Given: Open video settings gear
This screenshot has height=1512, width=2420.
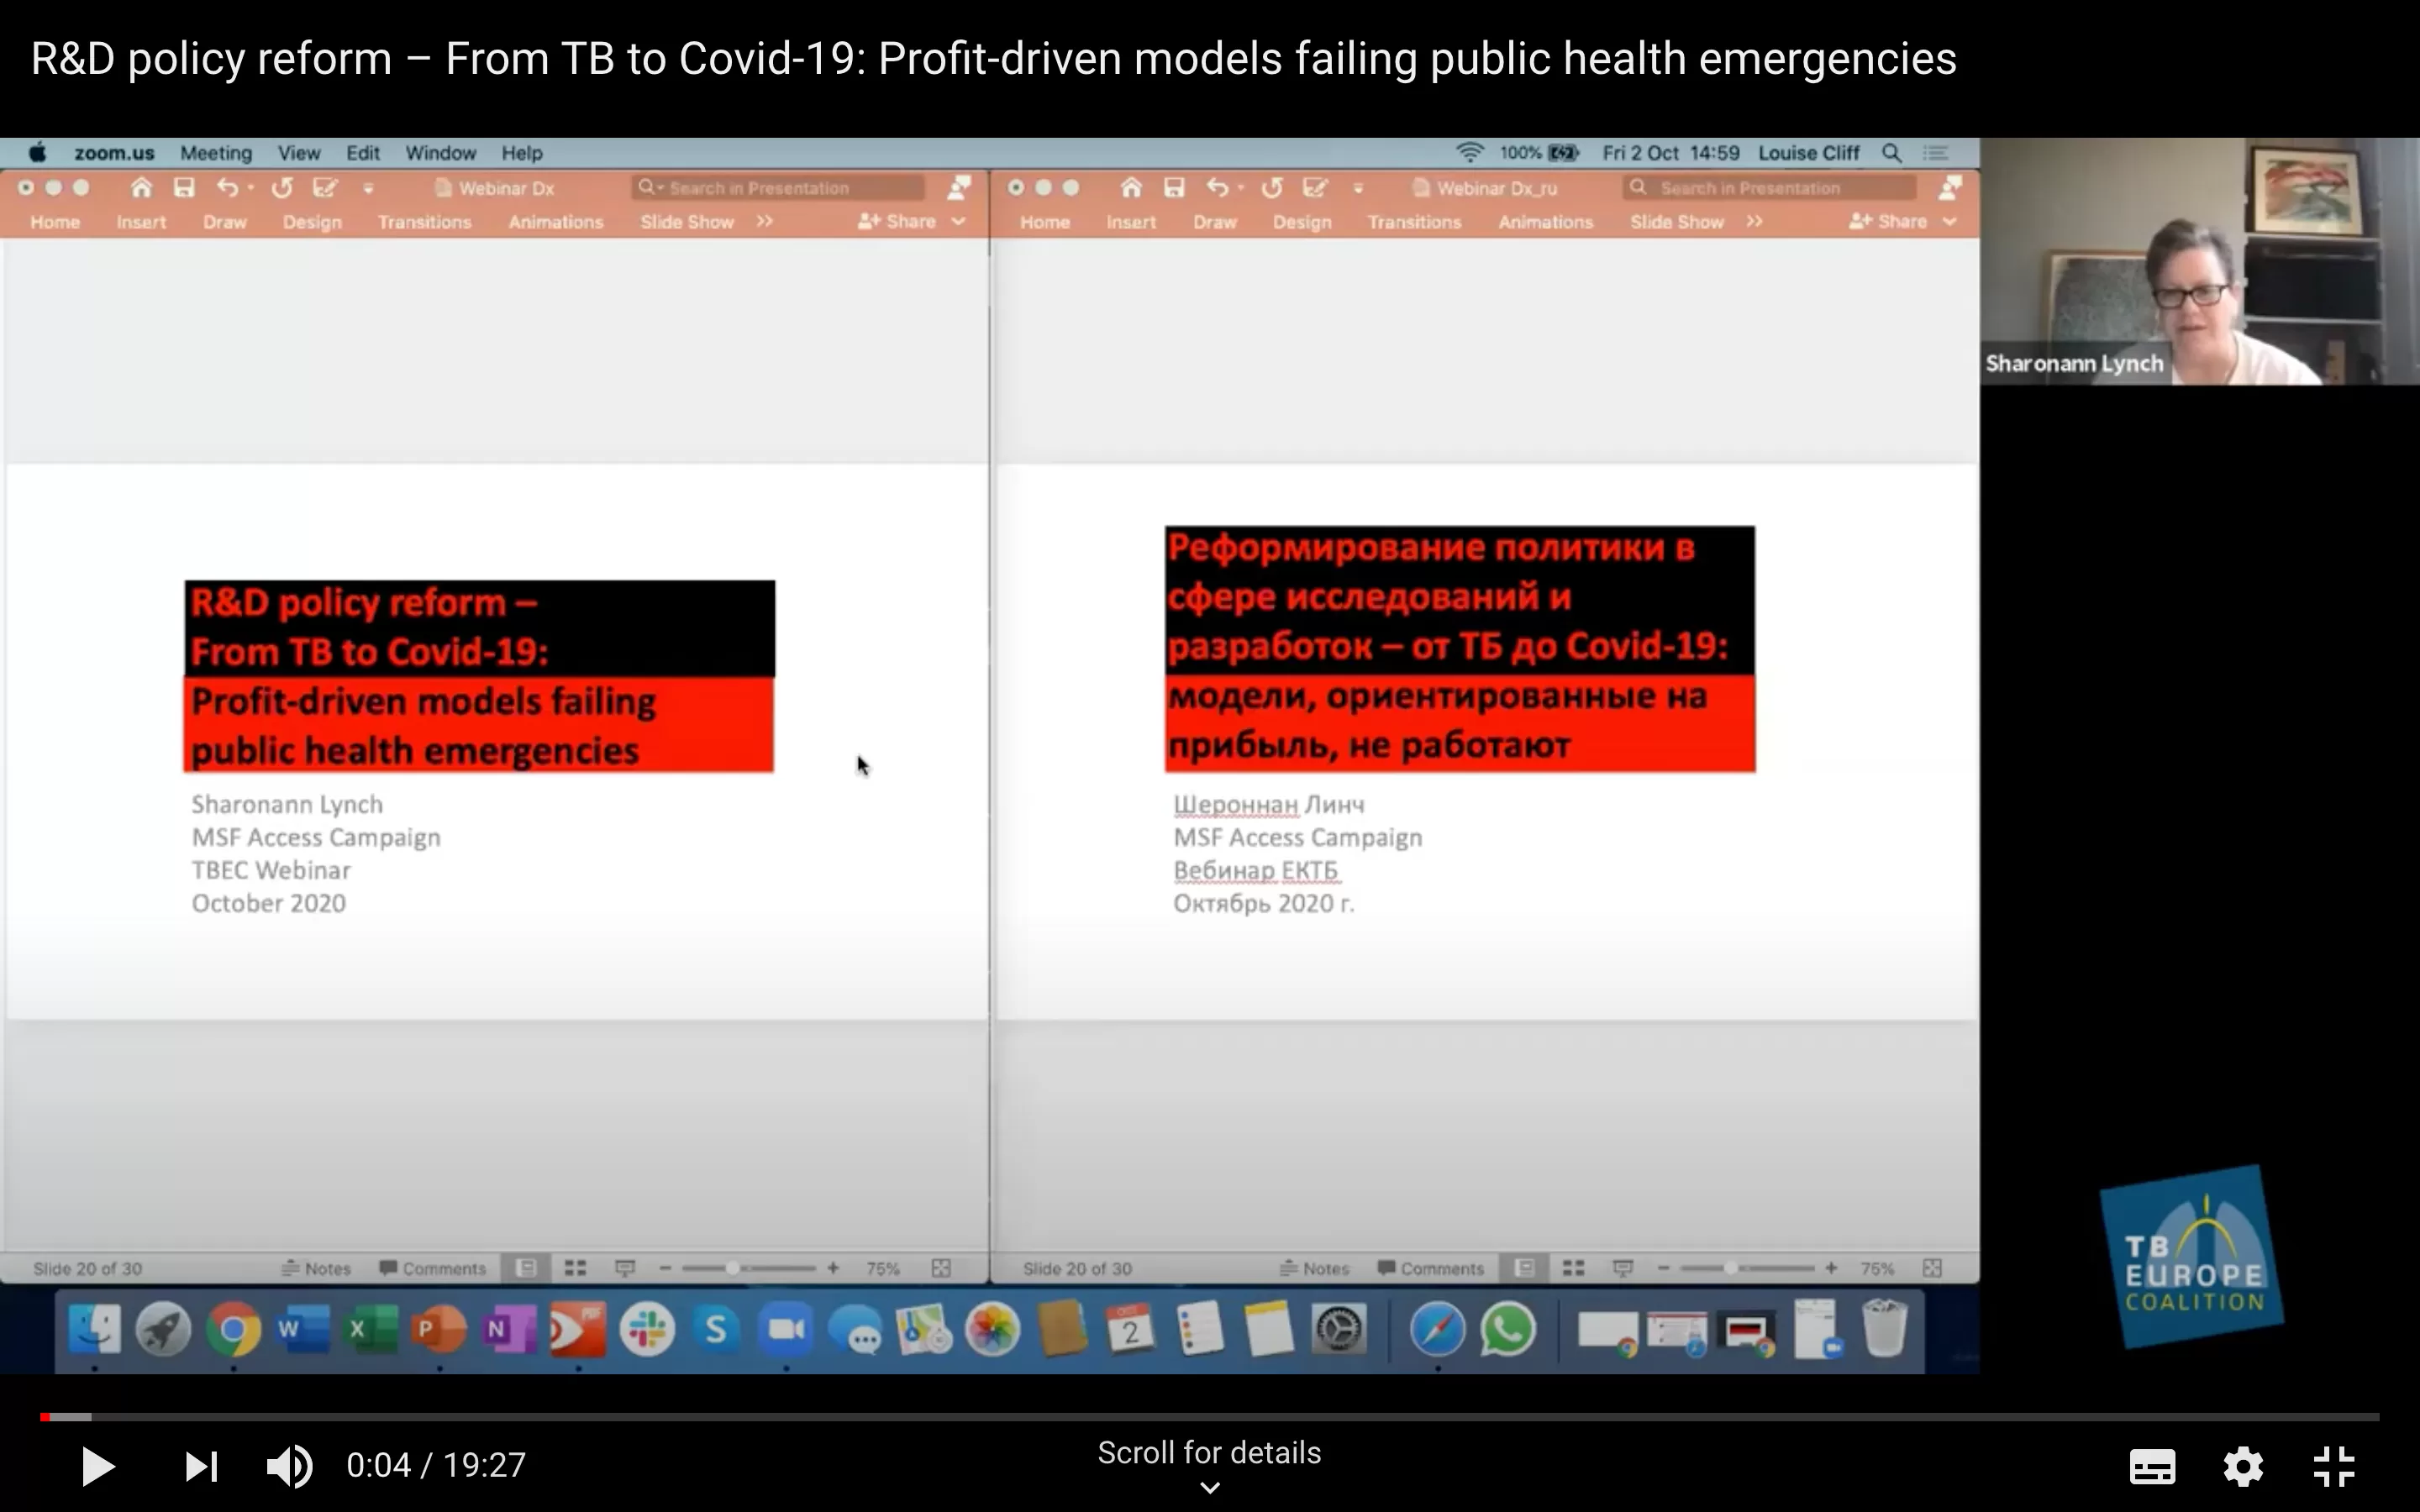Looking at the screenshot, I should [x=2243, y=1466].
